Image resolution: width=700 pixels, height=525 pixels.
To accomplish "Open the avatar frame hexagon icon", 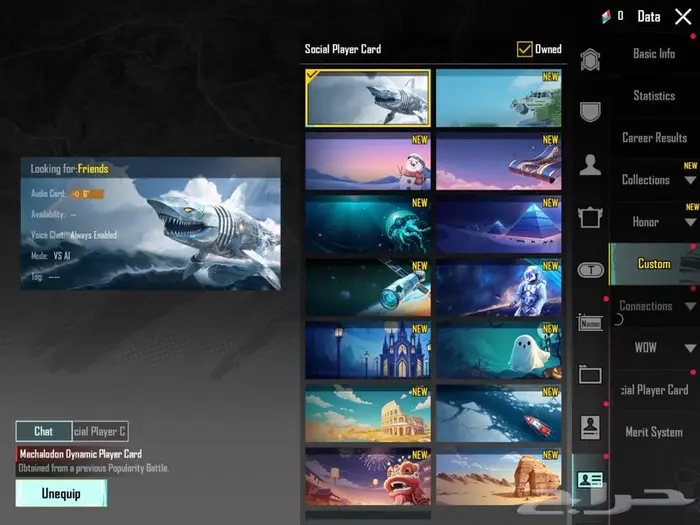I will click(590, 60).
